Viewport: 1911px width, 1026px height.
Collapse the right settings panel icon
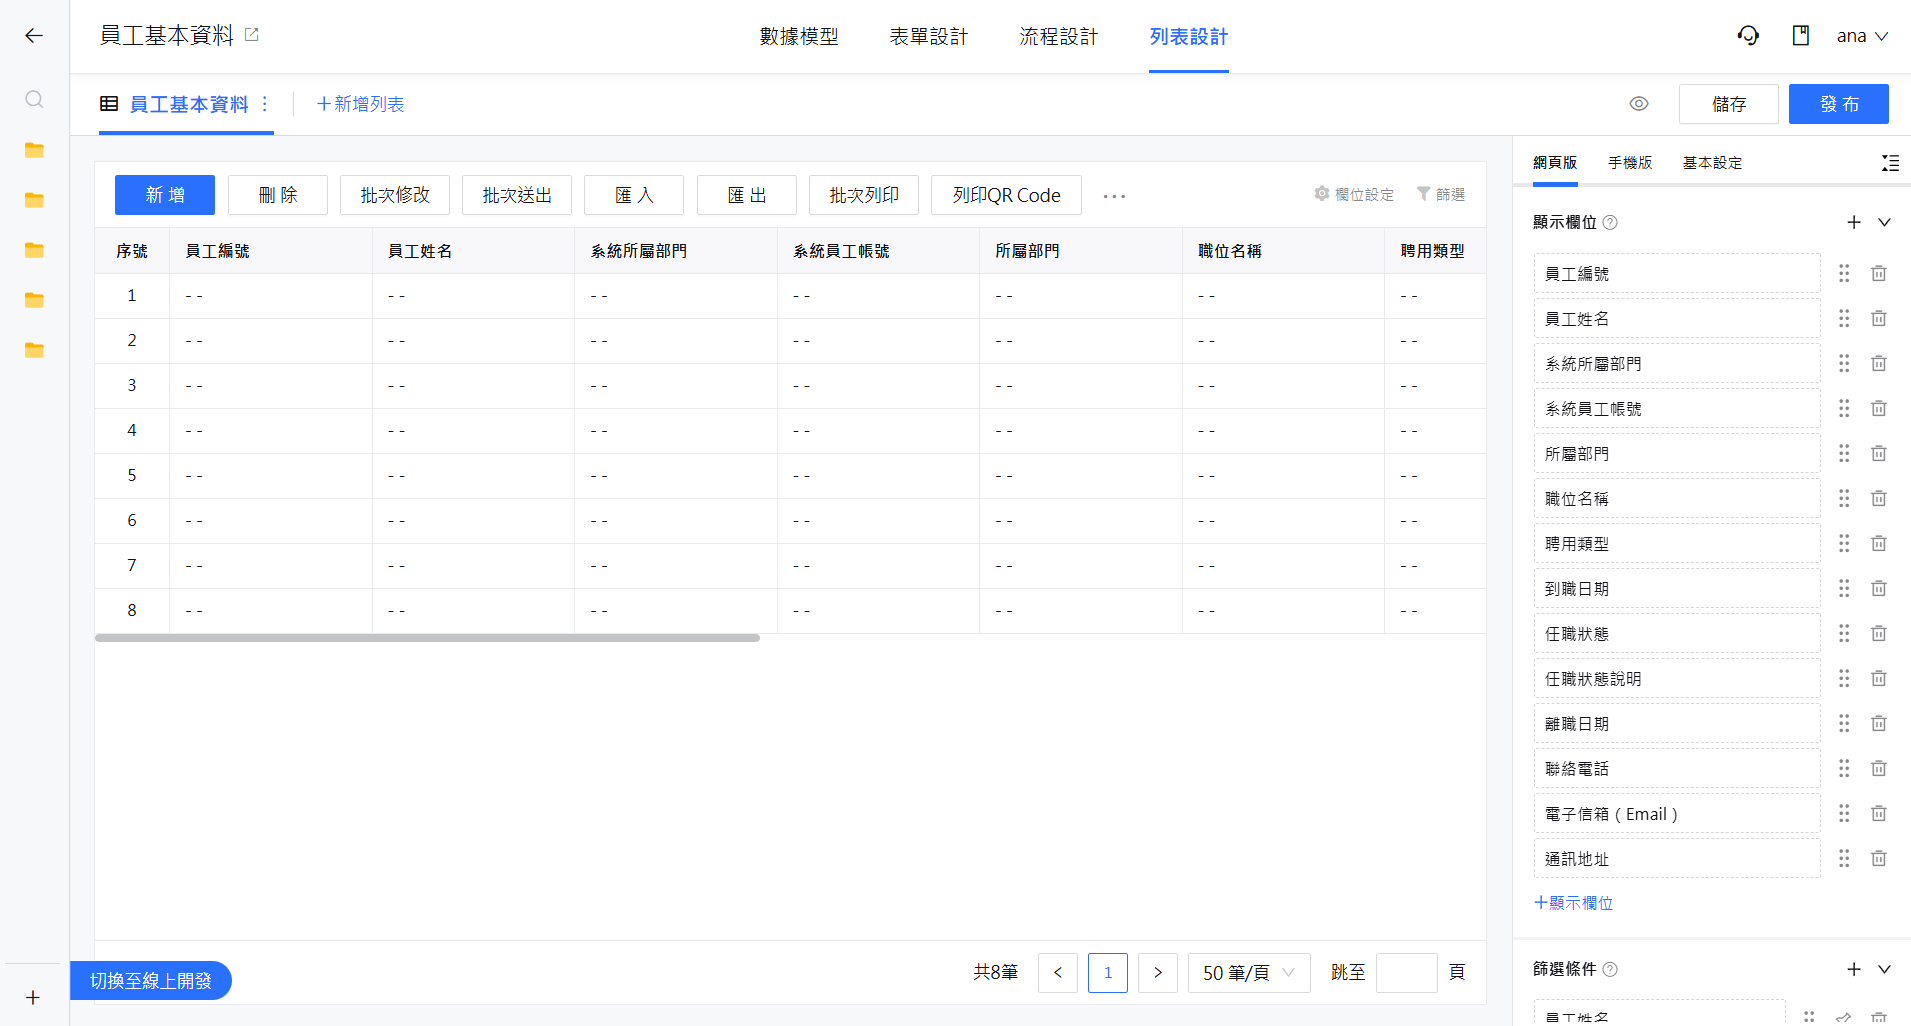coord(1890,163)
